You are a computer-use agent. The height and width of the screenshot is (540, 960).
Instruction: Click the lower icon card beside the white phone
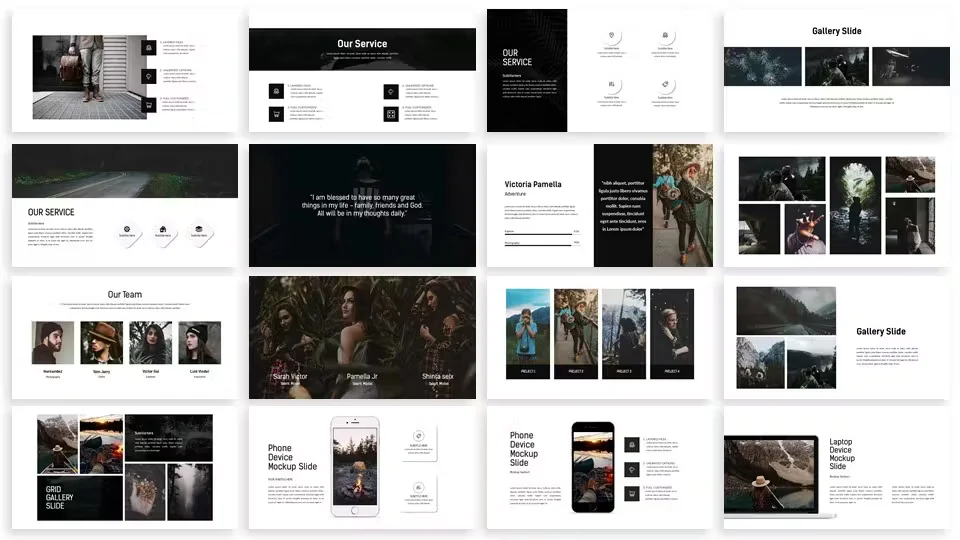tap(419, 493)
